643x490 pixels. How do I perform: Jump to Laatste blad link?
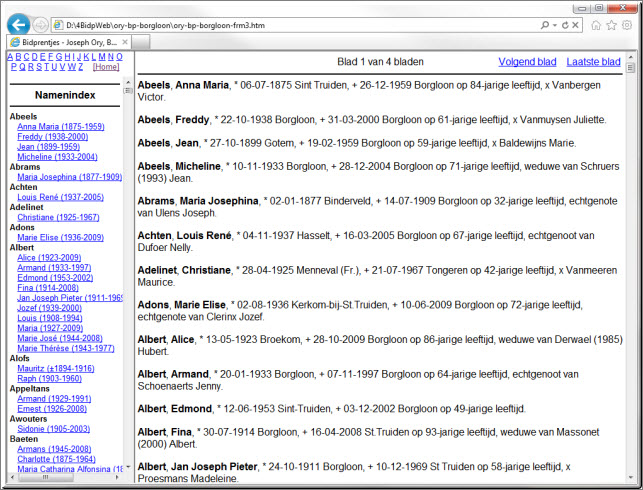click(x=593, y=62)
